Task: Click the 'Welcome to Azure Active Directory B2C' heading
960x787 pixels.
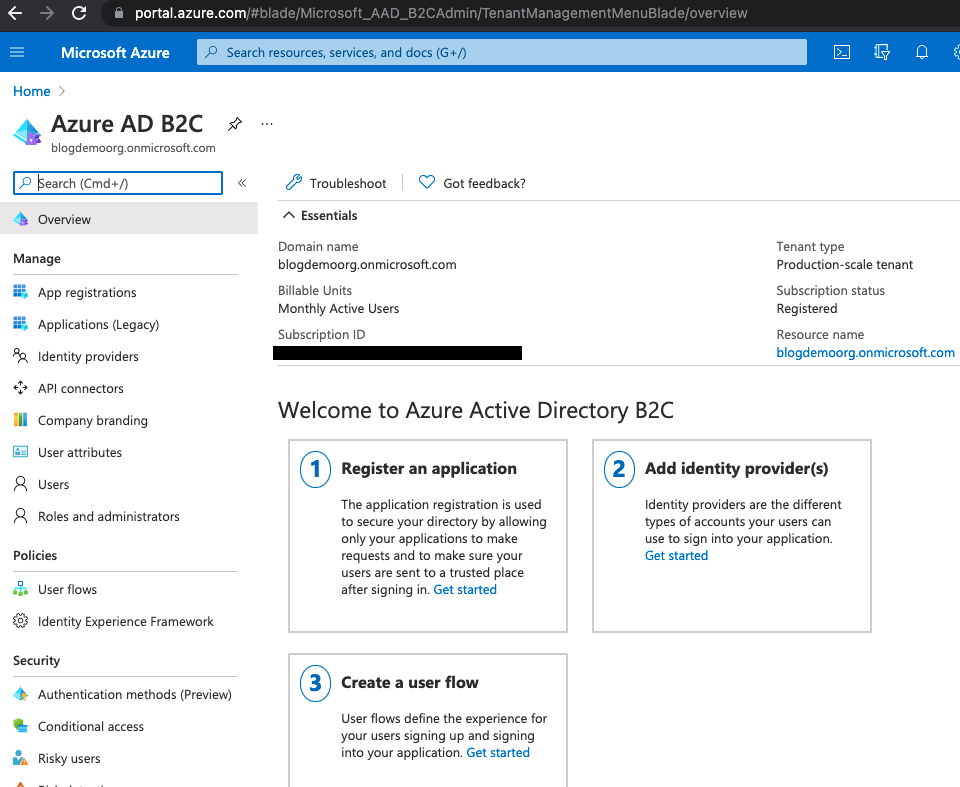Action: click(476, 410)
